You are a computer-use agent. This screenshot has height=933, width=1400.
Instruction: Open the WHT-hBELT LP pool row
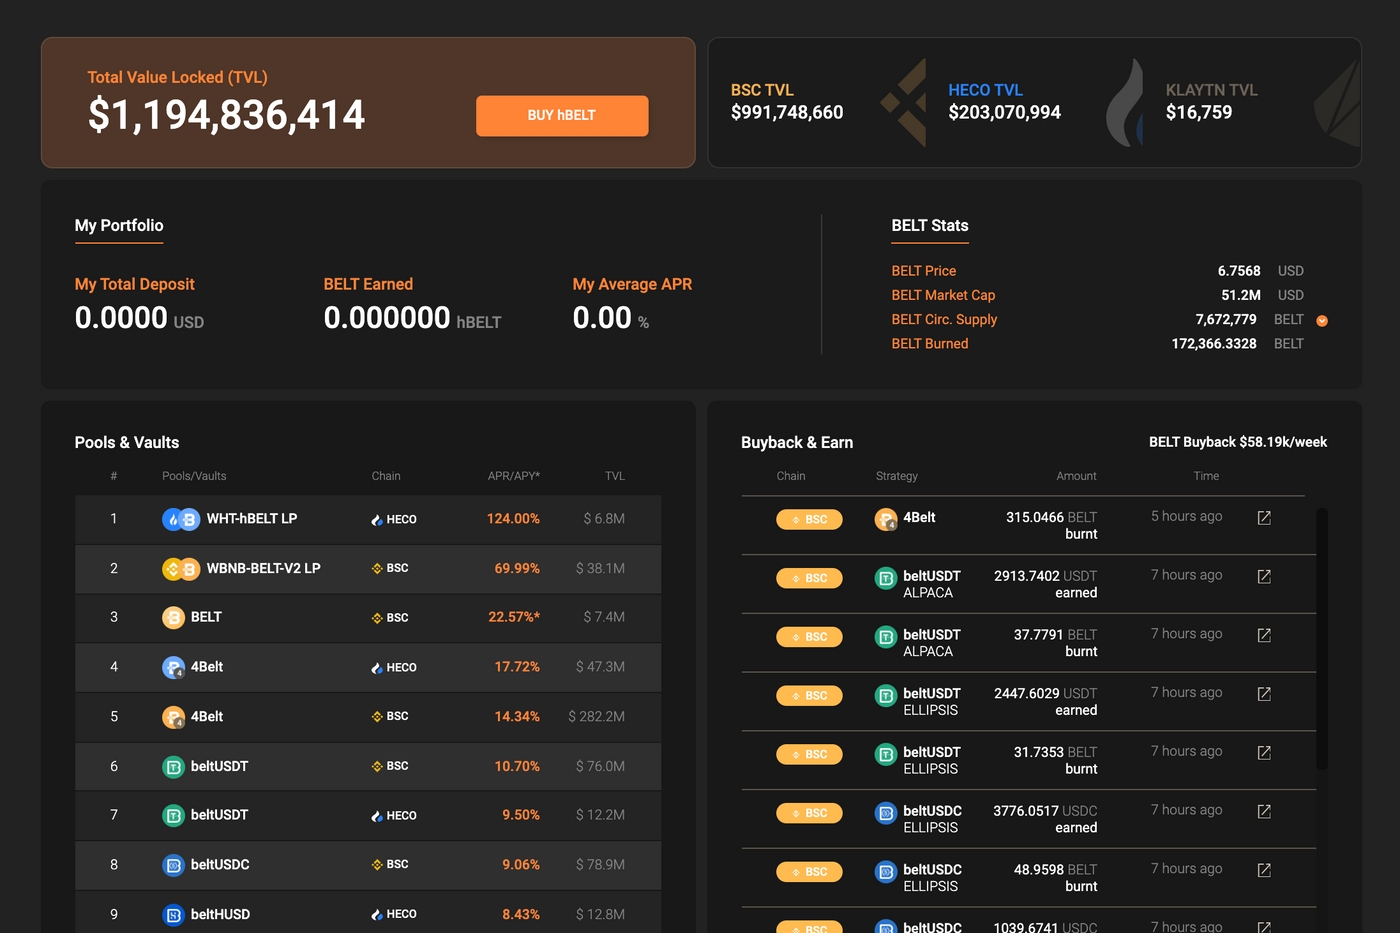(x=368, y=520)
